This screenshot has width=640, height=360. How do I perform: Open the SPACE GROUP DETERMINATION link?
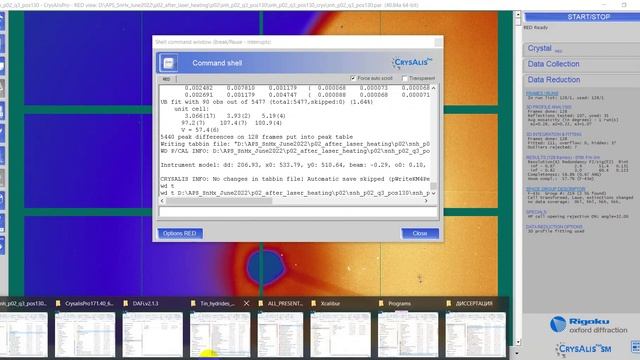tap(556, 189)
